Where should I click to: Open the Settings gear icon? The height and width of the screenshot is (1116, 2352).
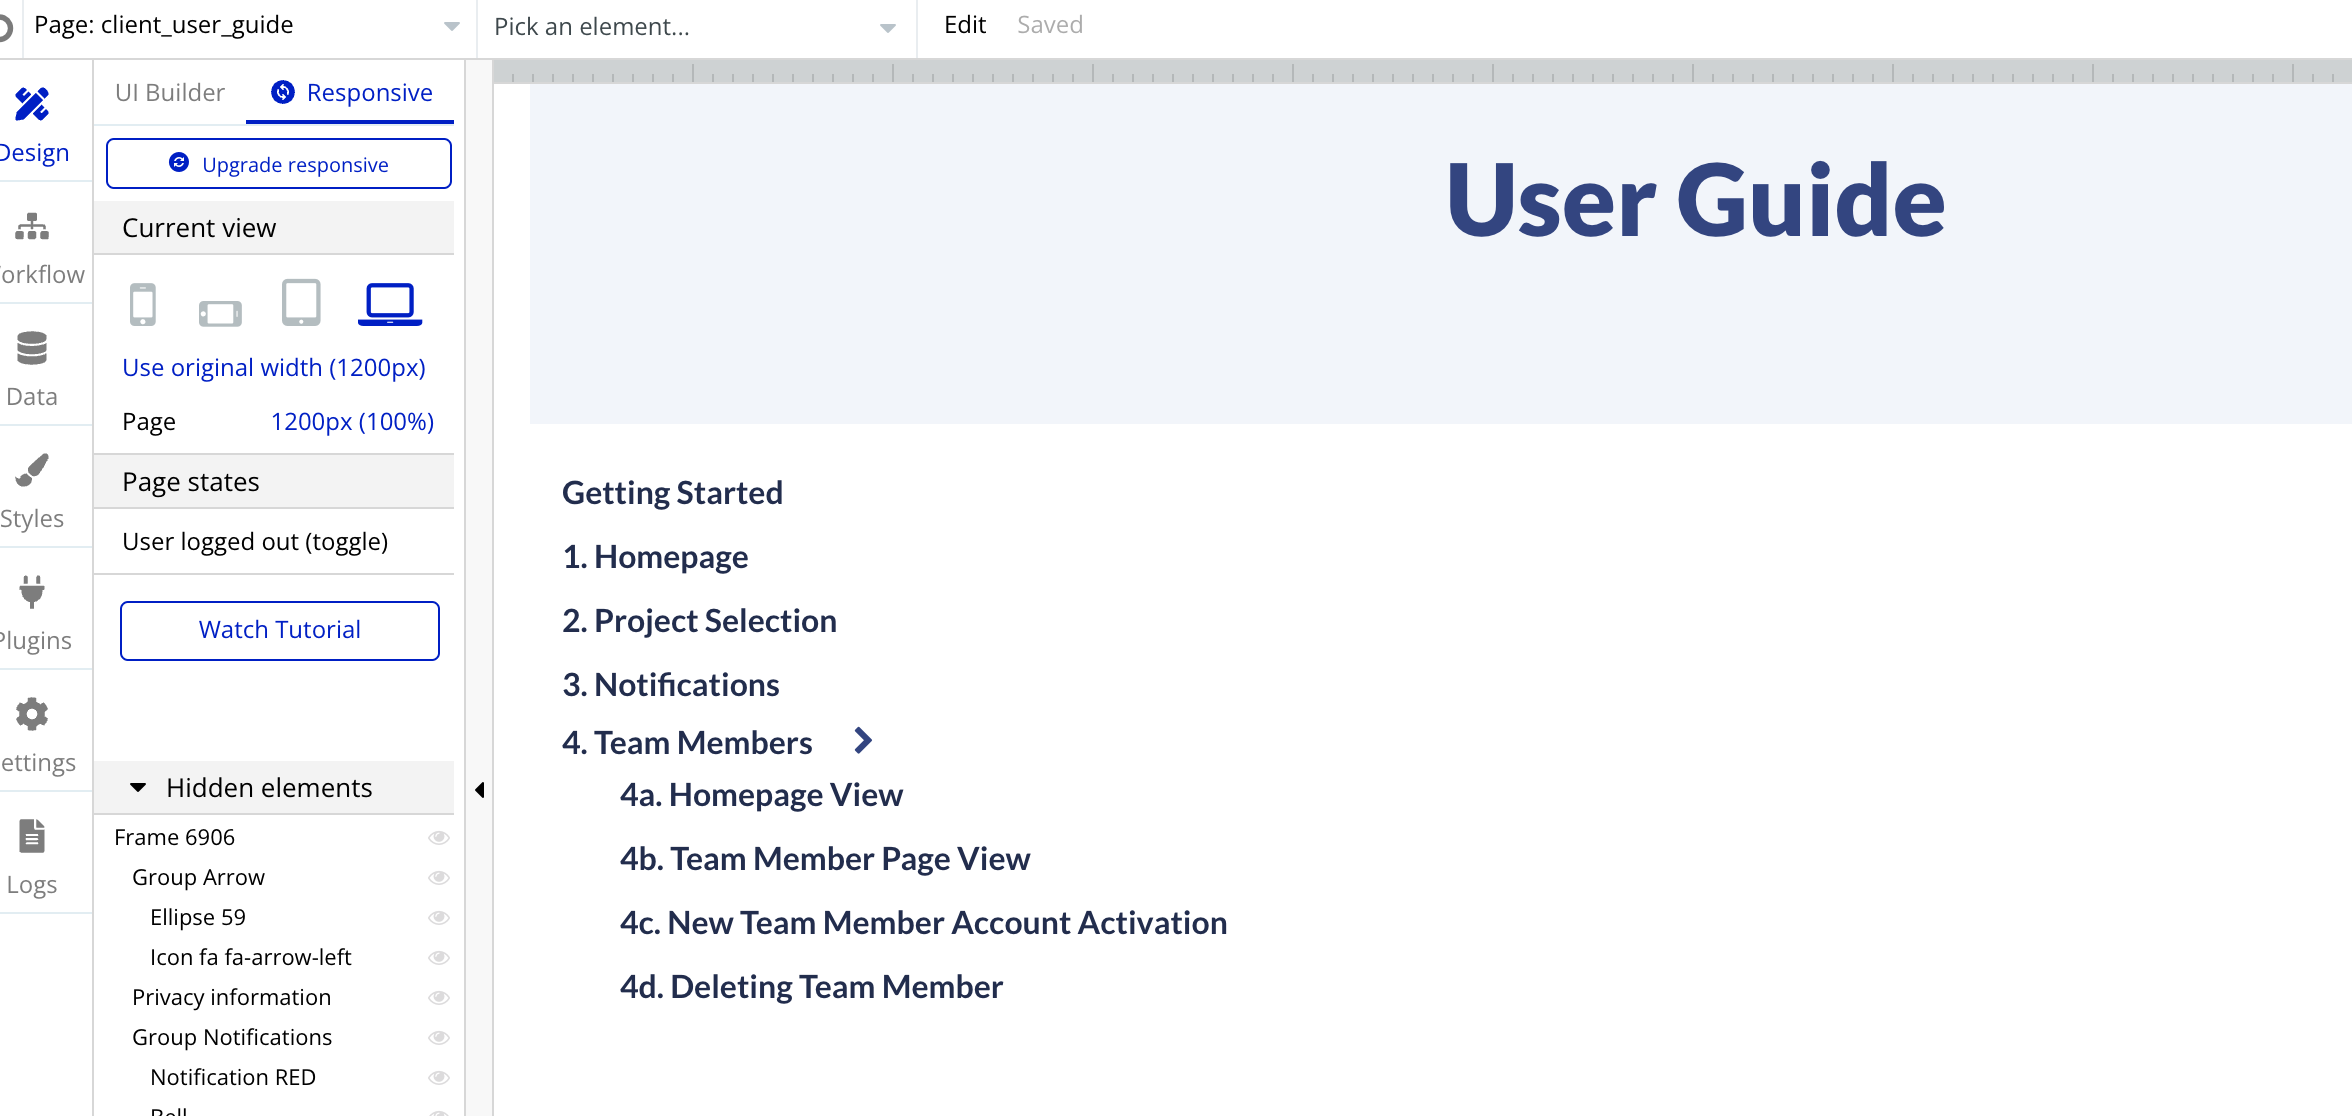point(32,714)
